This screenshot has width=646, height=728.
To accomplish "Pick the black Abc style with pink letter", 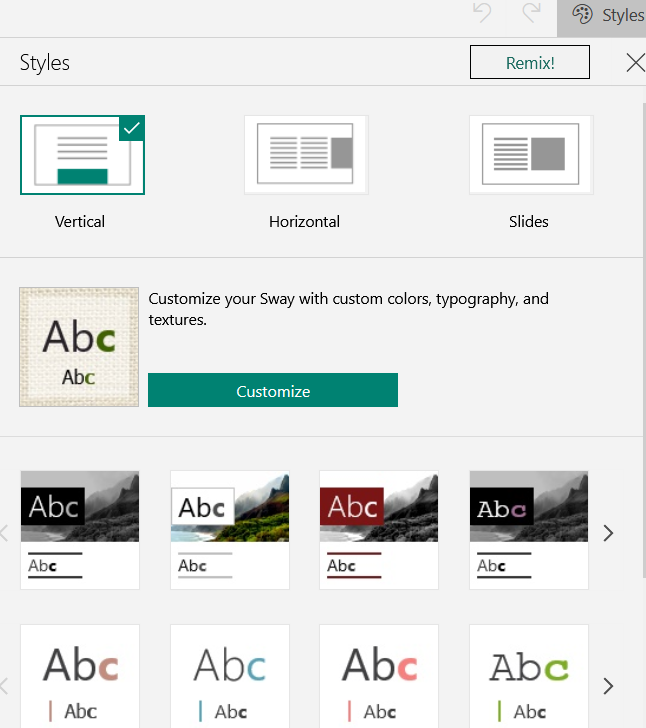I will point(529,530).
